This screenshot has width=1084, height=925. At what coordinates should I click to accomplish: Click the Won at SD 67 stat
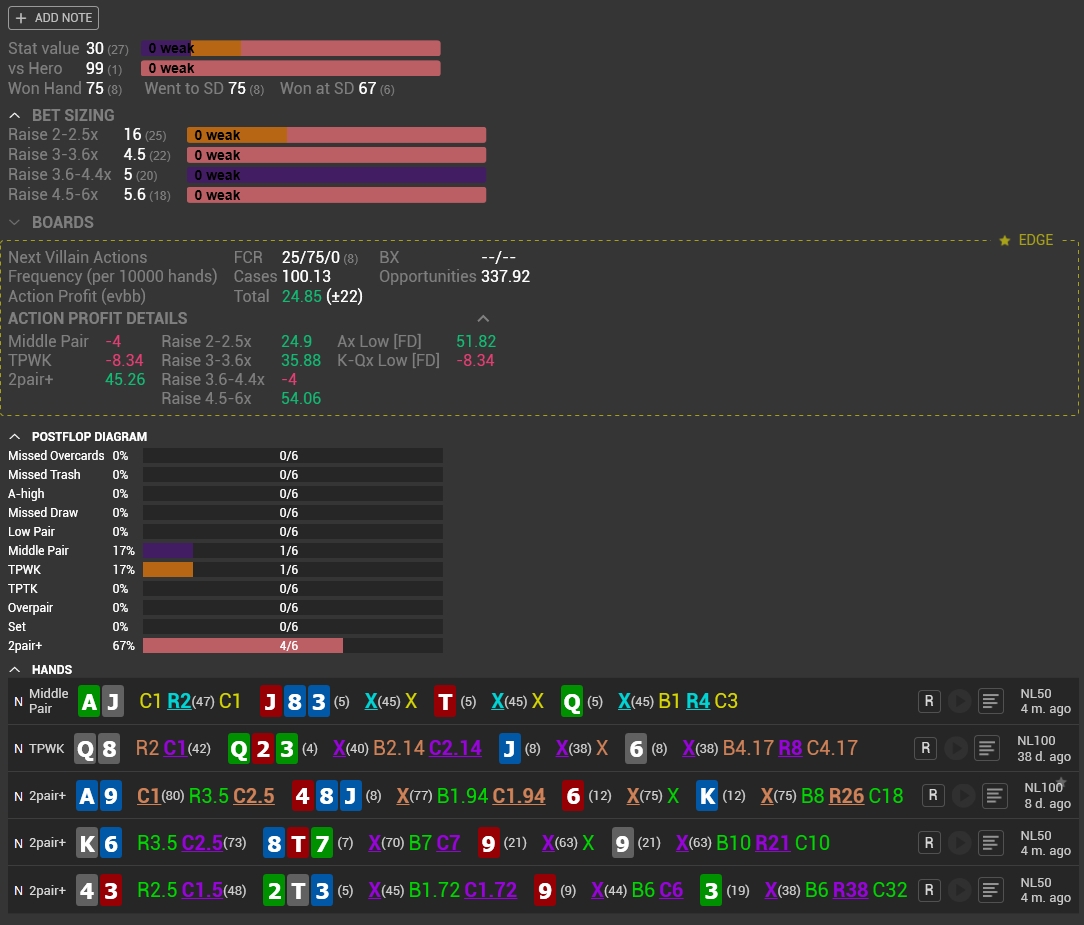[337, 88]
